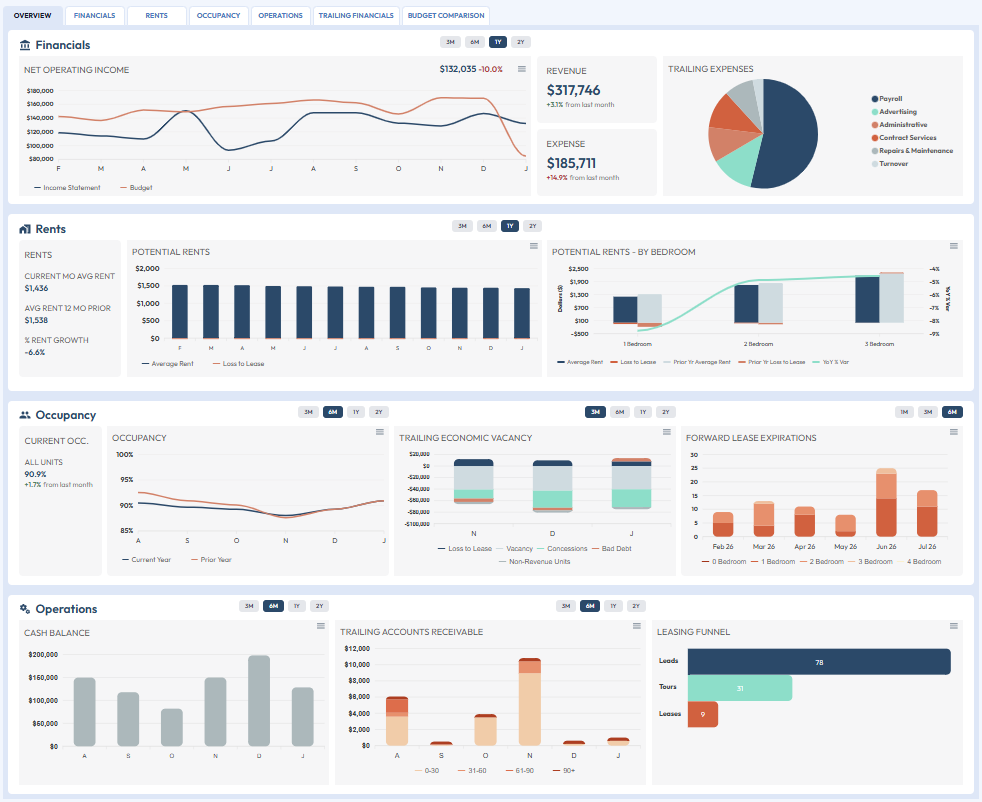Click the Leads funnel bar
This screenshot has width=982, height=802.
point(819,662)
